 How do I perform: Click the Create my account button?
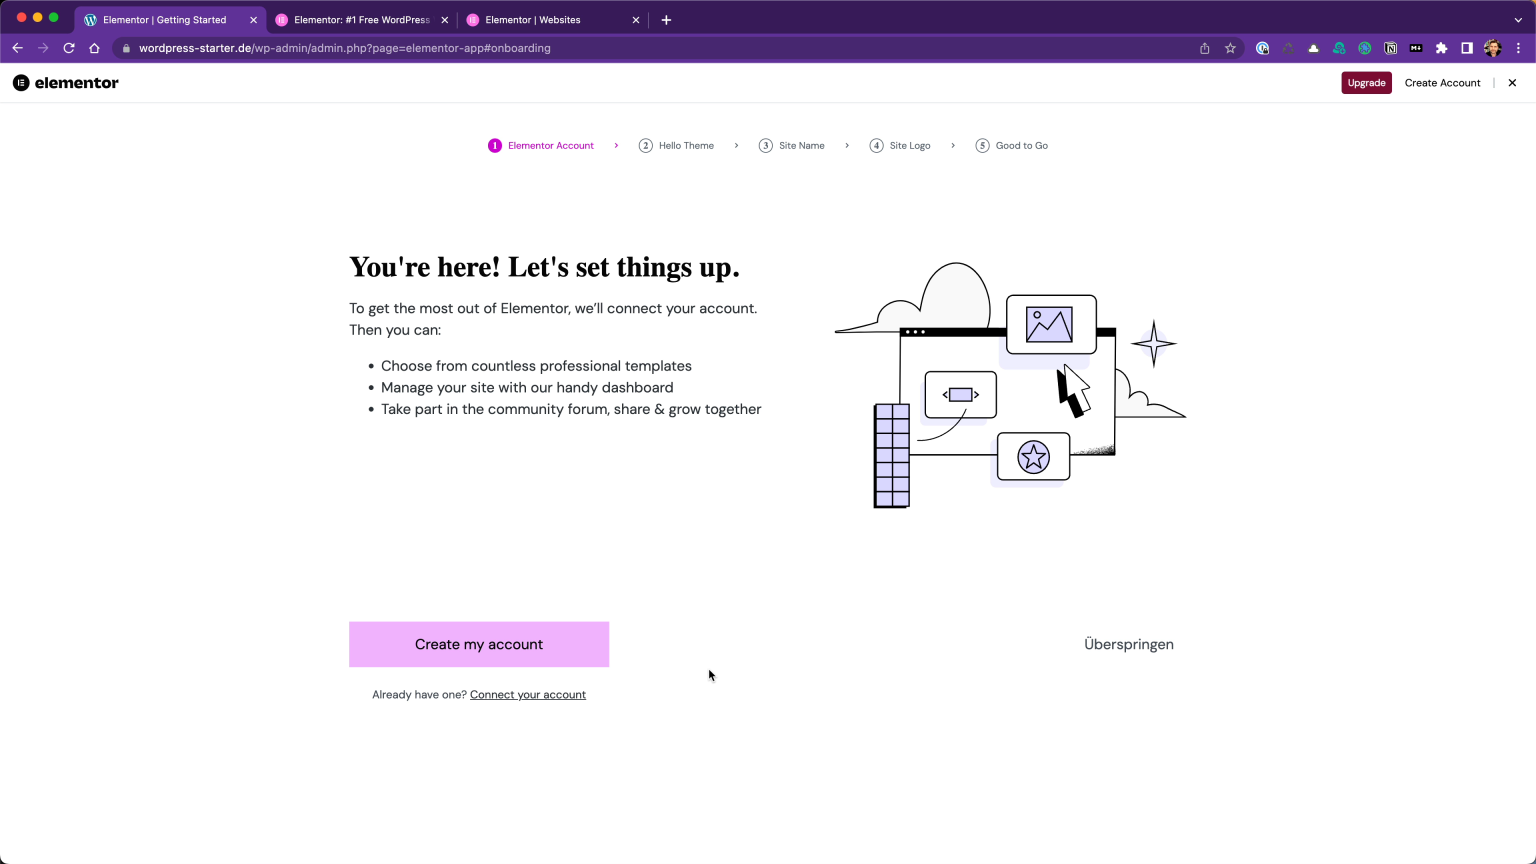[x=478, y=644]
